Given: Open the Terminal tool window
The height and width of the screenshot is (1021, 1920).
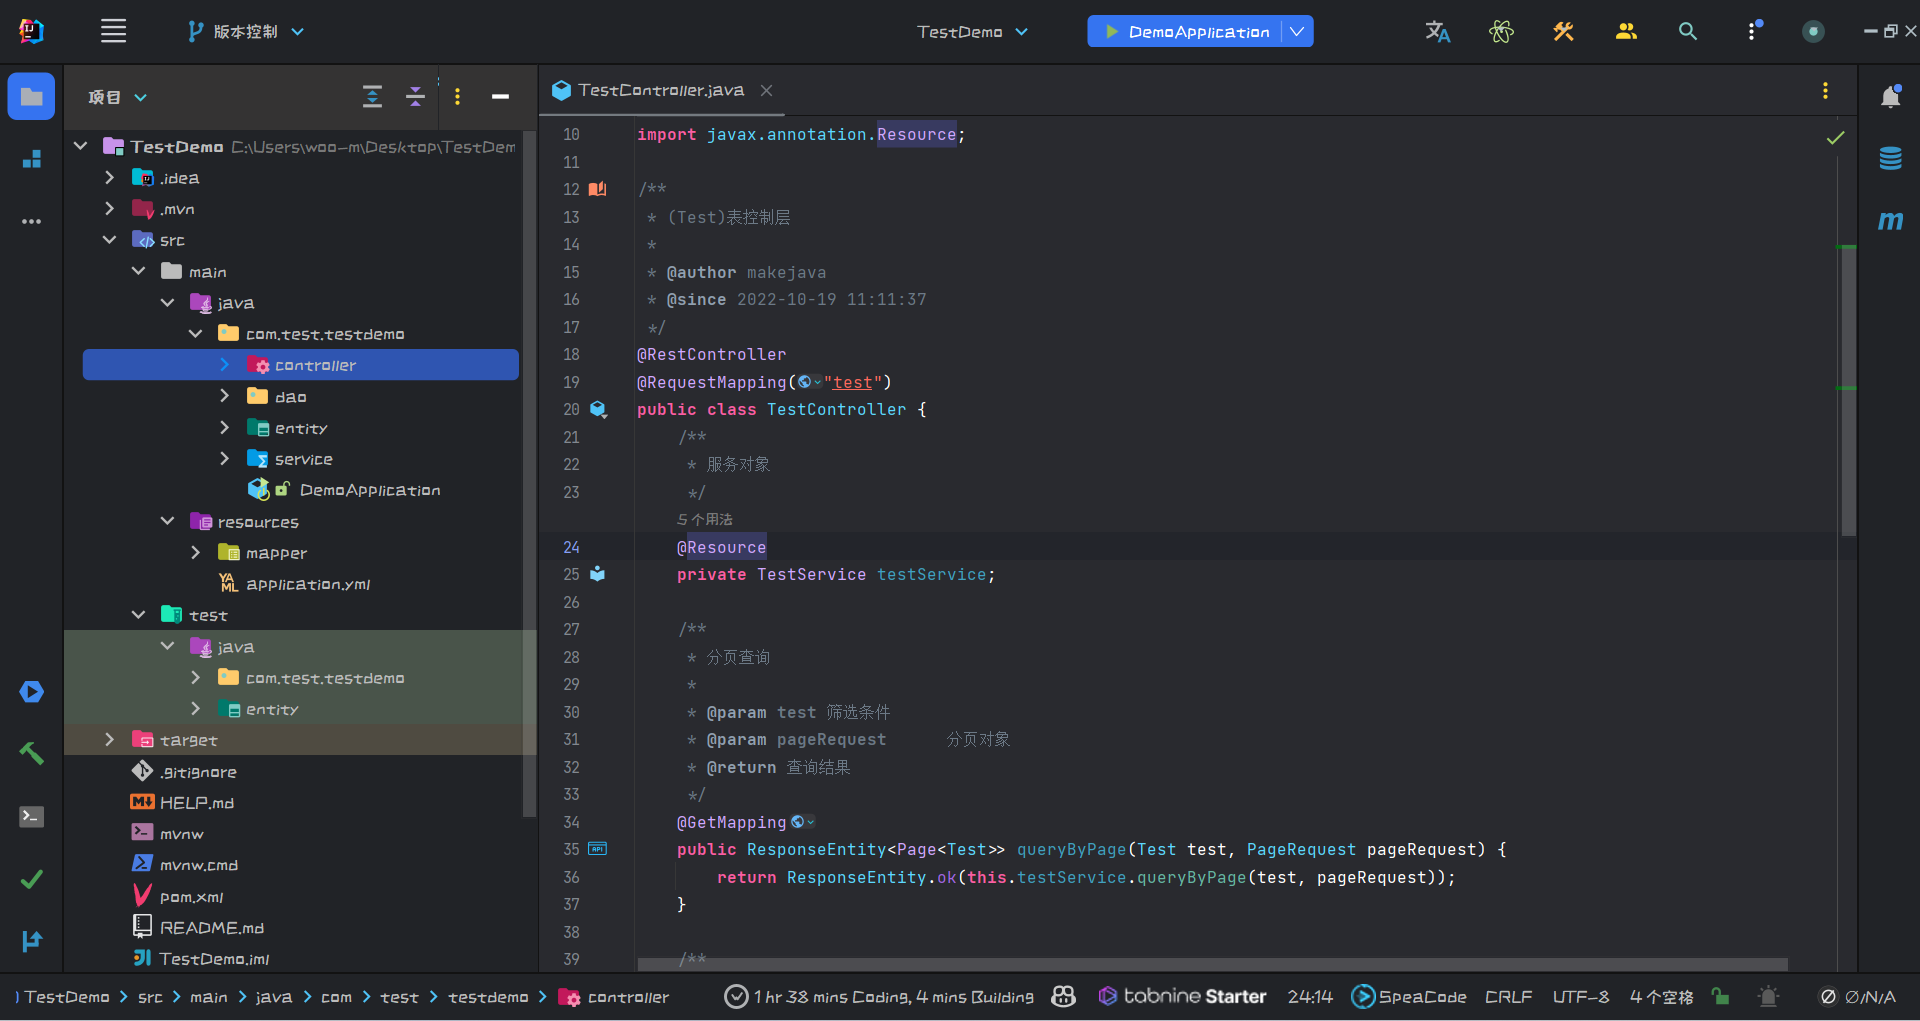Looking at the screenshot, I should pyautogui.click(x=32, y=817).
